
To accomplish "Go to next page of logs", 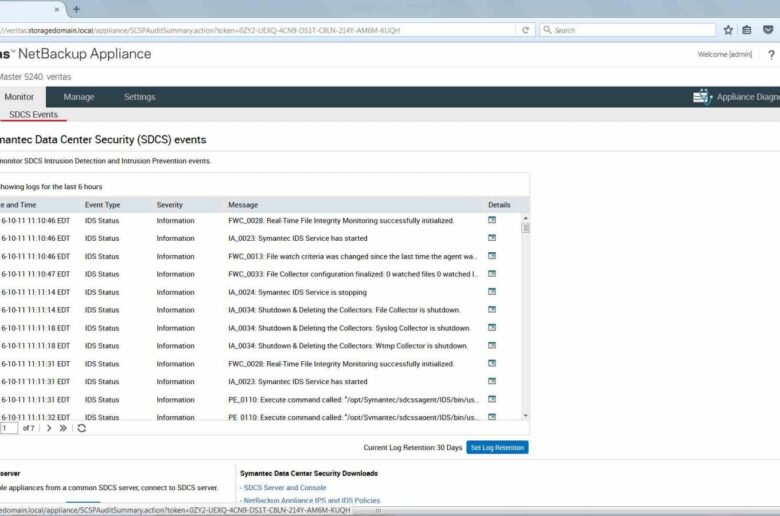I will [x=49, y=428].
